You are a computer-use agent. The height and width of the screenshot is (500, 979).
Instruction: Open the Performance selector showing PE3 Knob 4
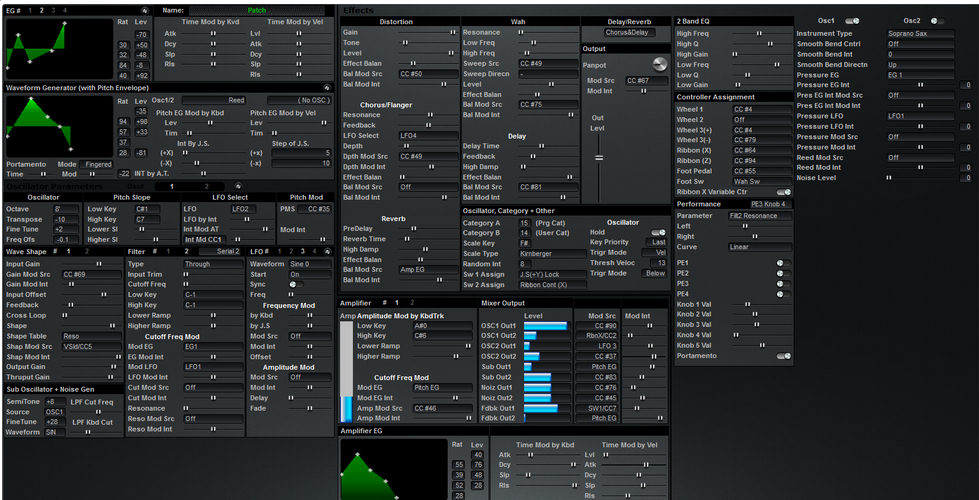tap(771, 204)
